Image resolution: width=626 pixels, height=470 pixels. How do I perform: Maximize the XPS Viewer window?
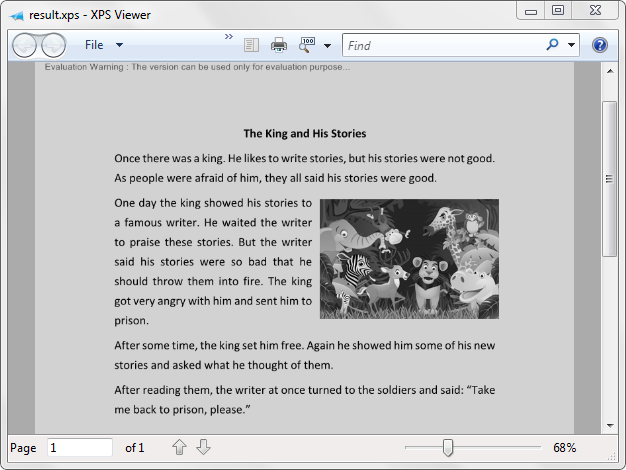point(558,10)
